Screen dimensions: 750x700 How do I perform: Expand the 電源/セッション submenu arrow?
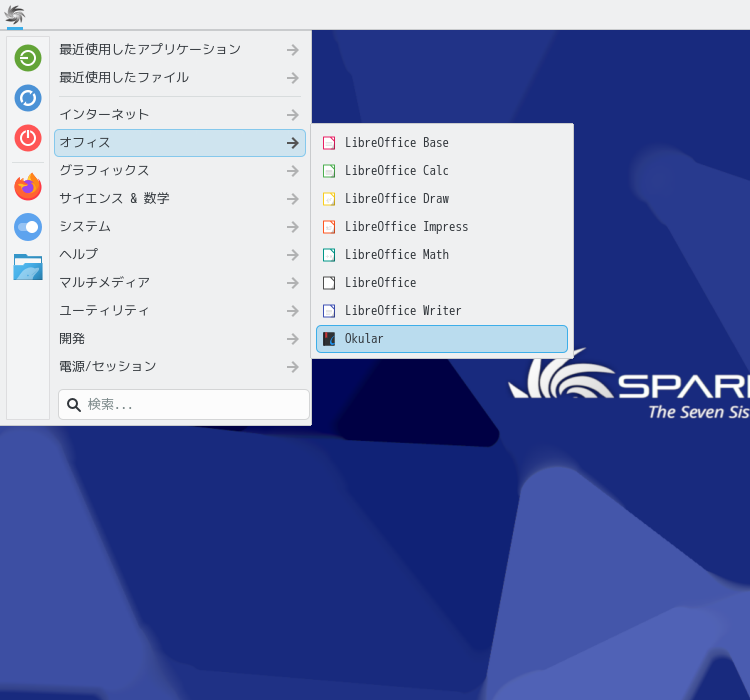293,367
